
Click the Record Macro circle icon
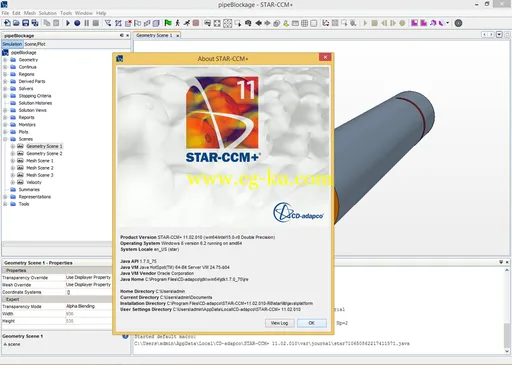(77, 23)
